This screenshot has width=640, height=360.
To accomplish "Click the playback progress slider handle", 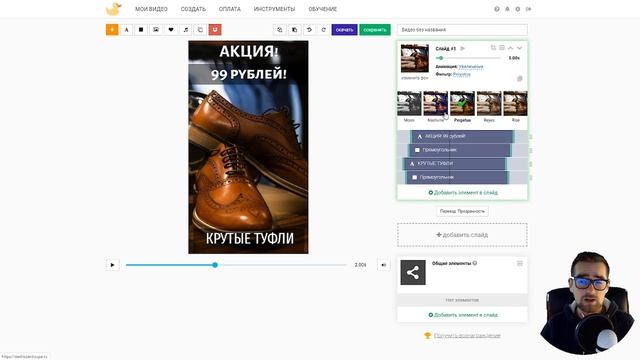I will (x=215, y=265).
